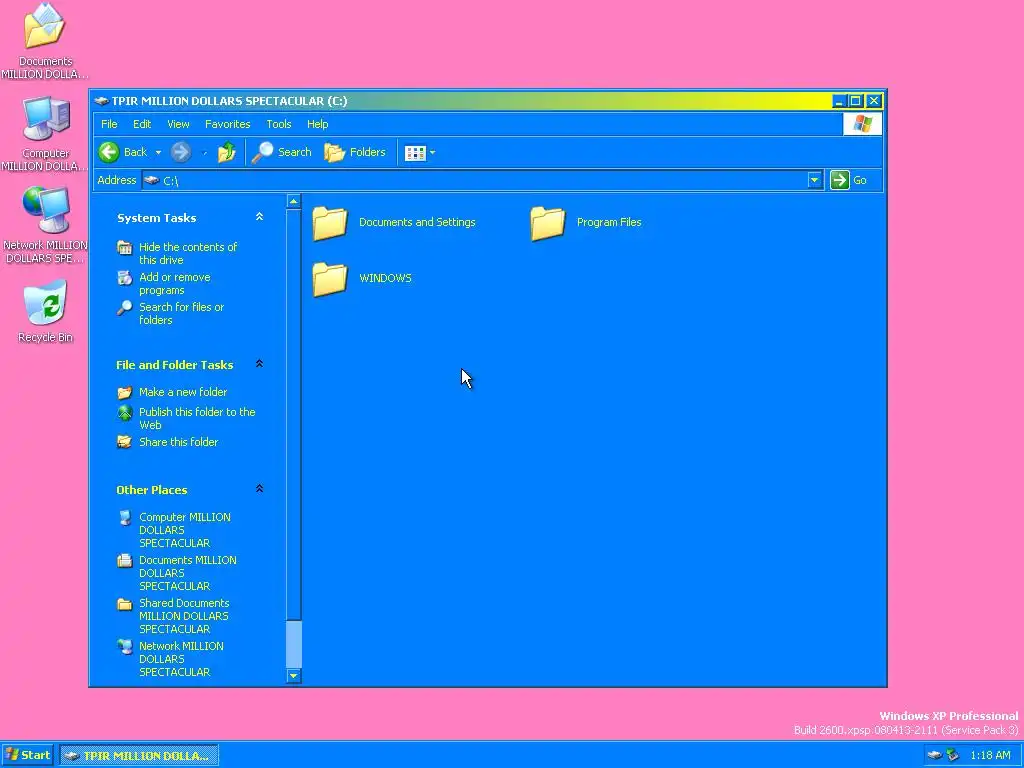Select the Program Files folder icon
Viewport: 1024px width, 768px height.
tap(547, 223)
